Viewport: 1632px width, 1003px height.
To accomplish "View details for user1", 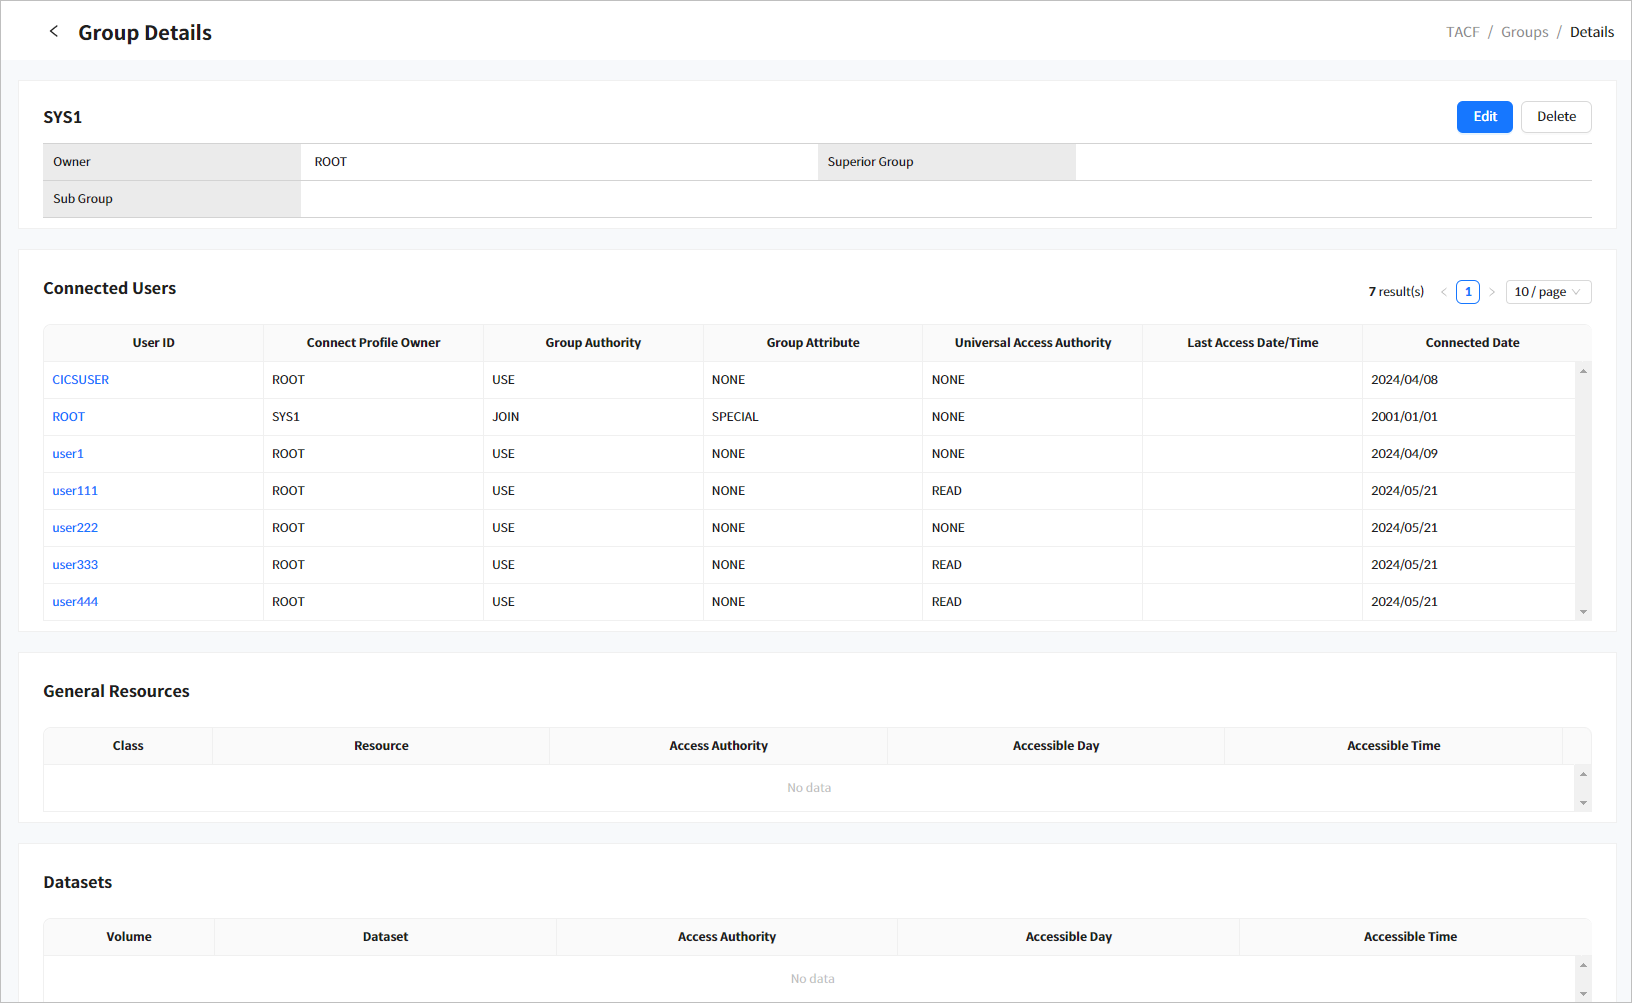I will coord(68,454).
